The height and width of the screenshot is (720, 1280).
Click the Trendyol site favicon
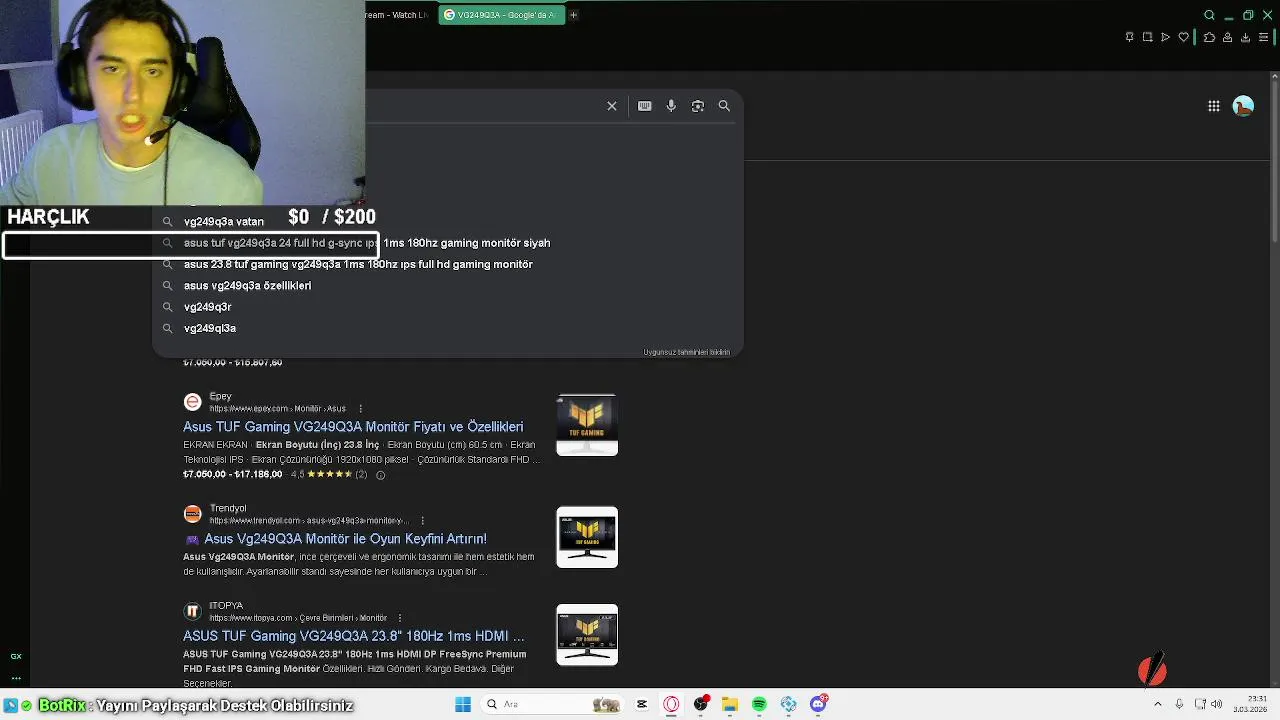[192, 514]
